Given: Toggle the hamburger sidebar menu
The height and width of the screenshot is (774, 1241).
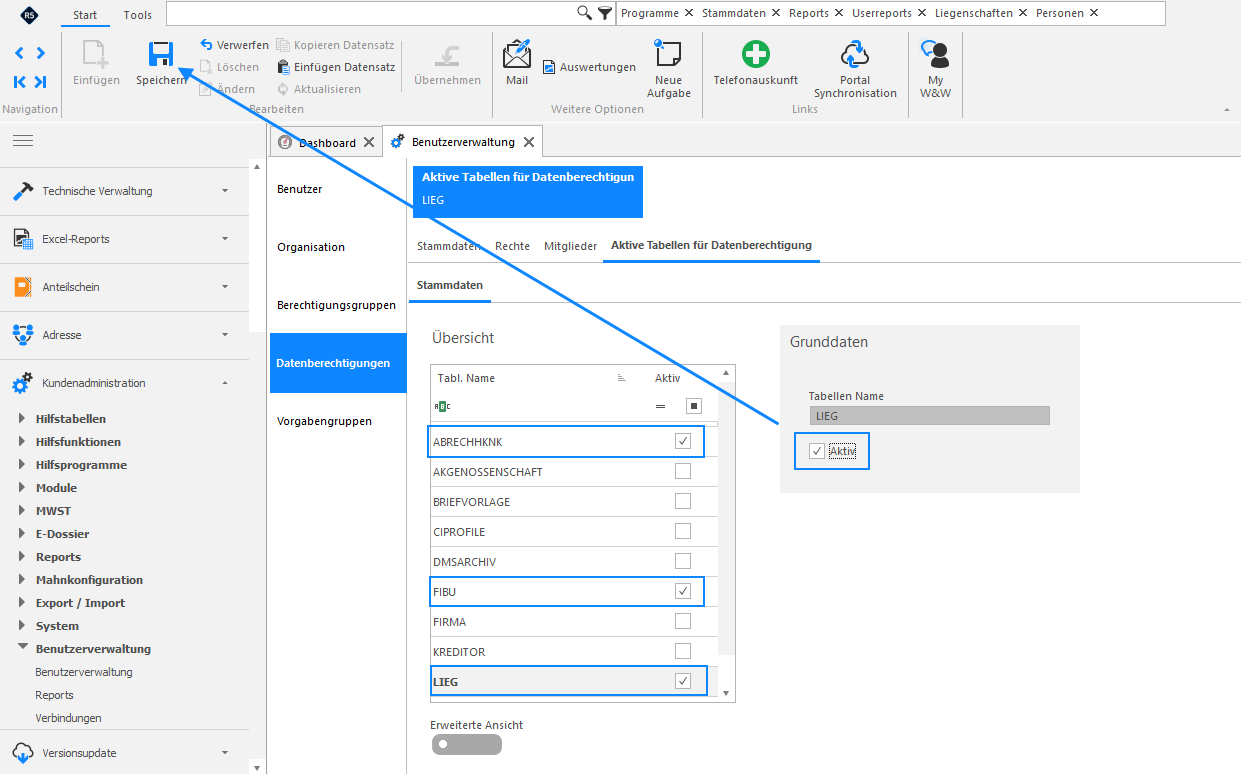Looking at the screenshot, I should (23, 141).
